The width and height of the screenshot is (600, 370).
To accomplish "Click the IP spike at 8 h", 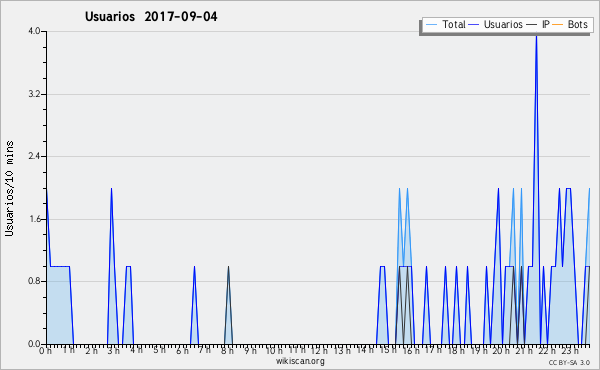I will (228, 267).
